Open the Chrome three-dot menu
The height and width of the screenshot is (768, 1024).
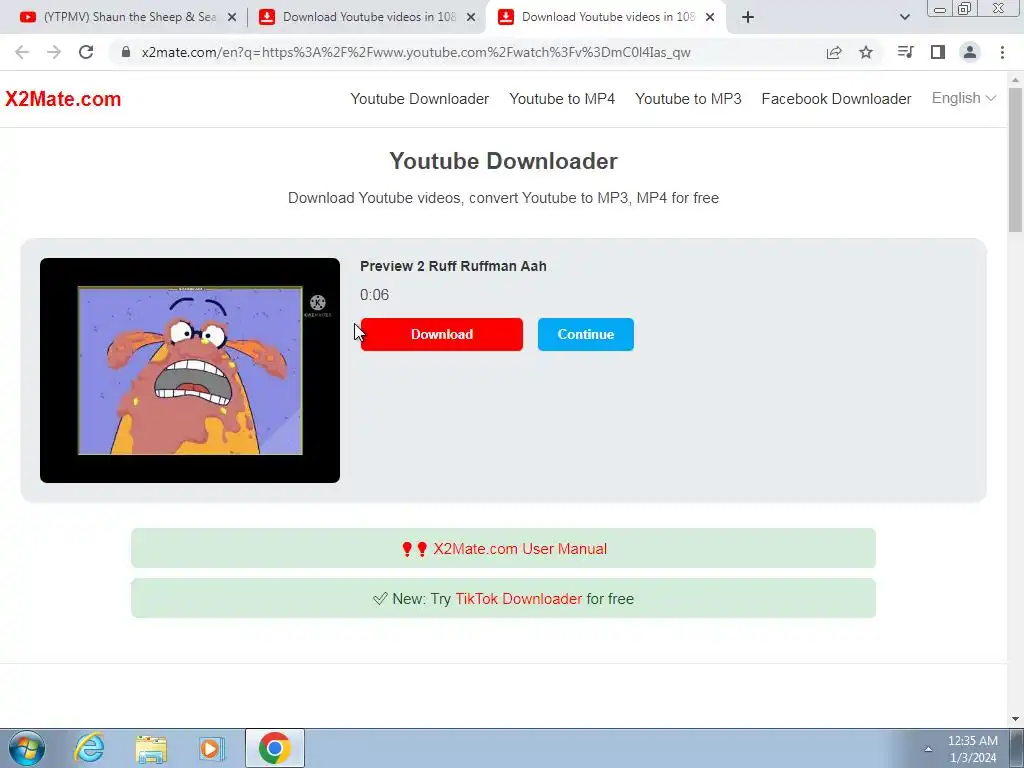tap(1002, 52)
